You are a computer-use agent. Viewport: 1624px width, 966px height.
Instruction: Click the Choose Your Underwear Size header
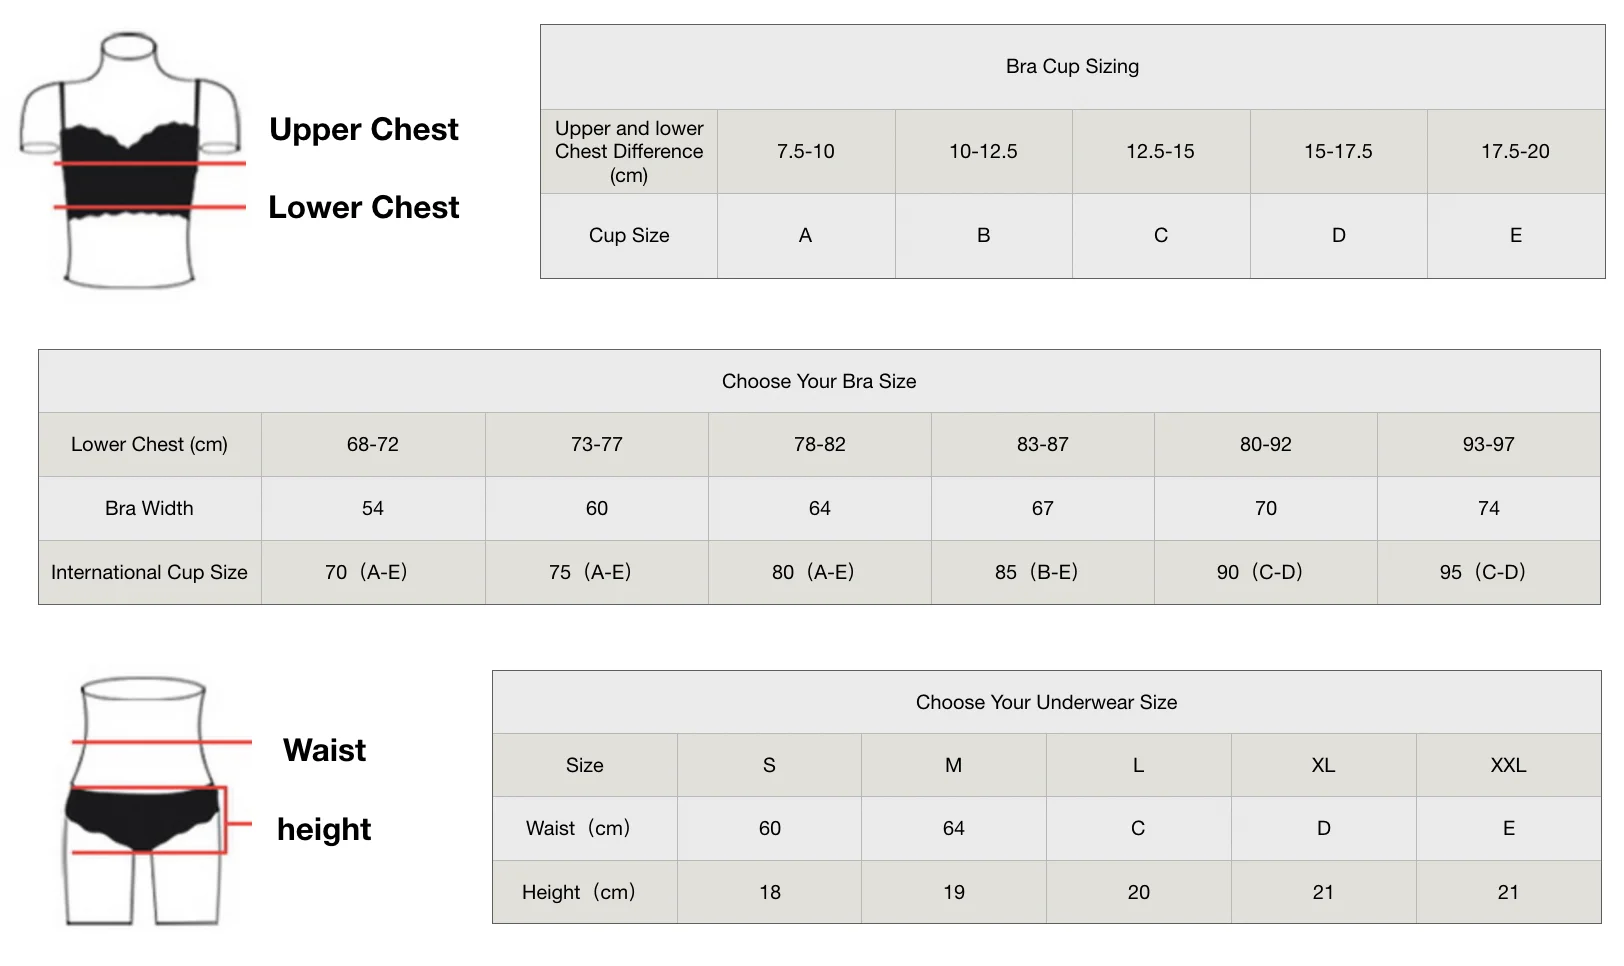tap(1047, 702)
